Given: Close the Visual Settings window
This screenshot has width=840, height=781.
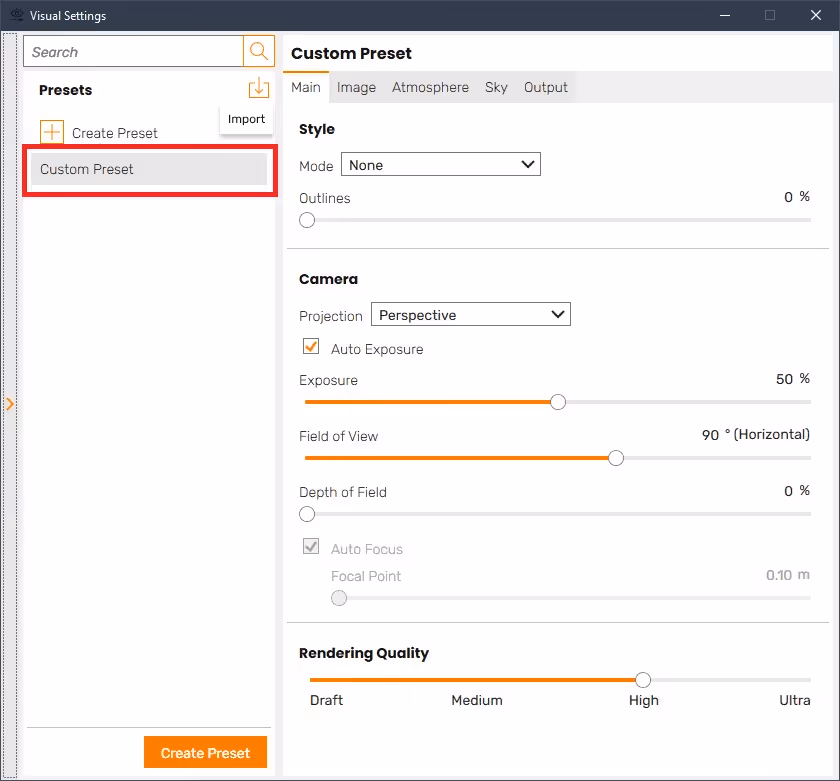Looking at the screenshot, I should 815,15.
